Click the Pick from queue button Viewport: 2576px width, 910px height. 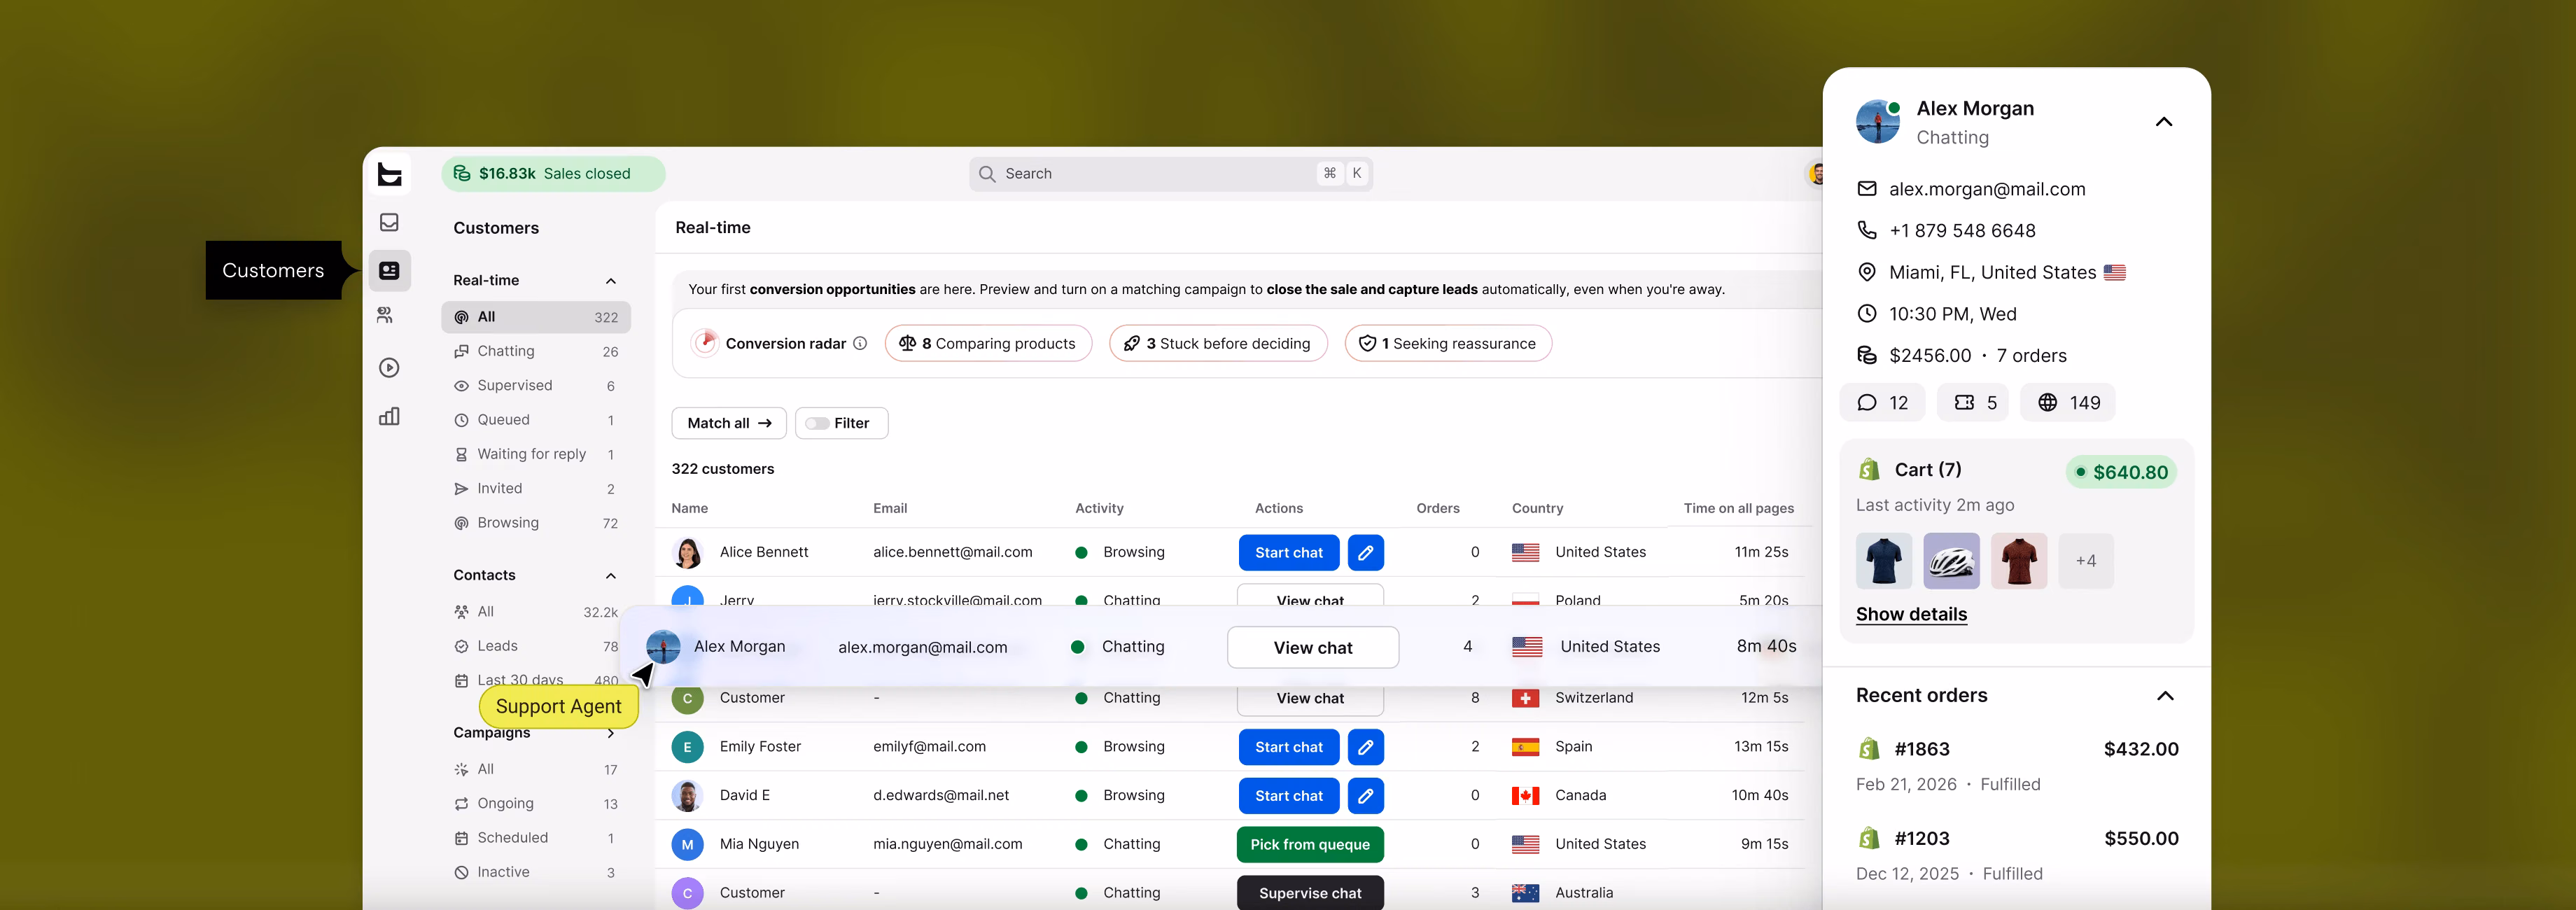point(1310,844)
